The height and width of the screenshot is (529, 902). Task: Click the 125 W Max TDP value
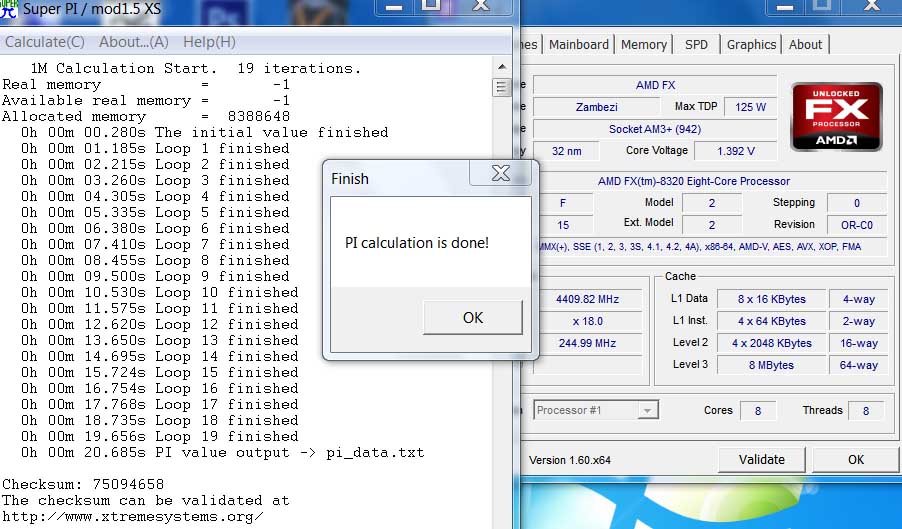750,107
